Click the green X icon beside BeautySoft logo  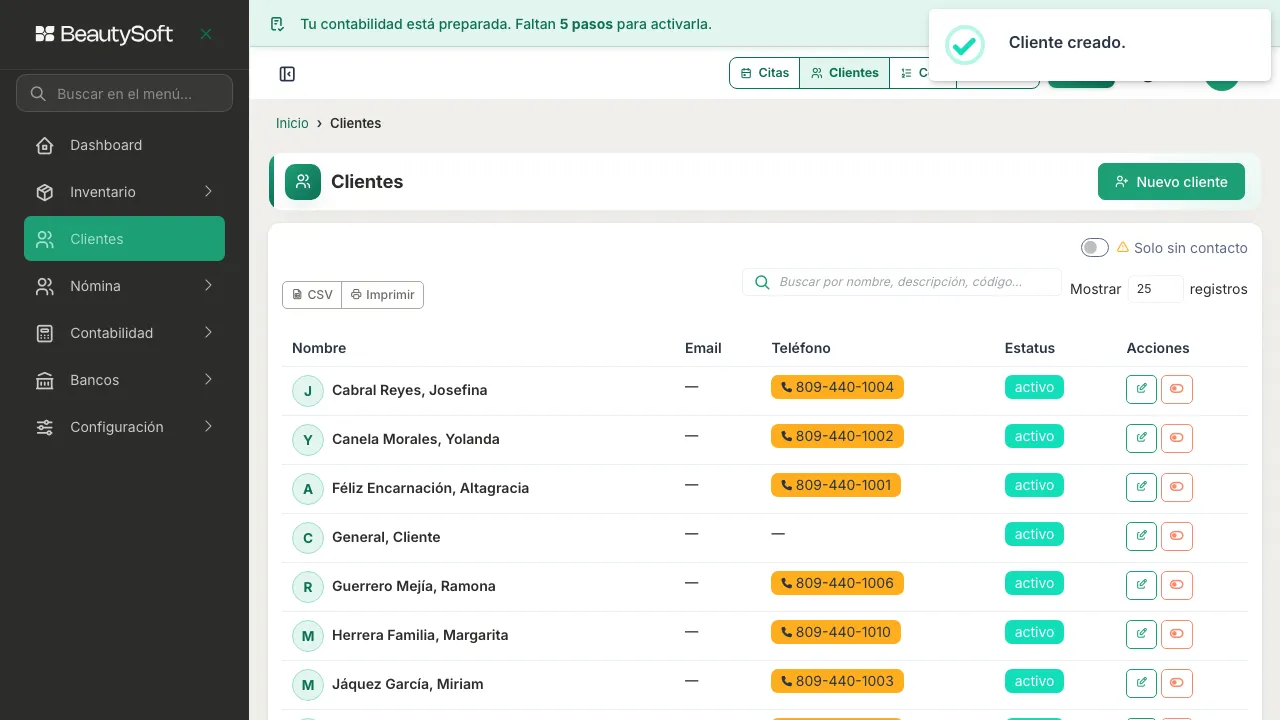206,34
